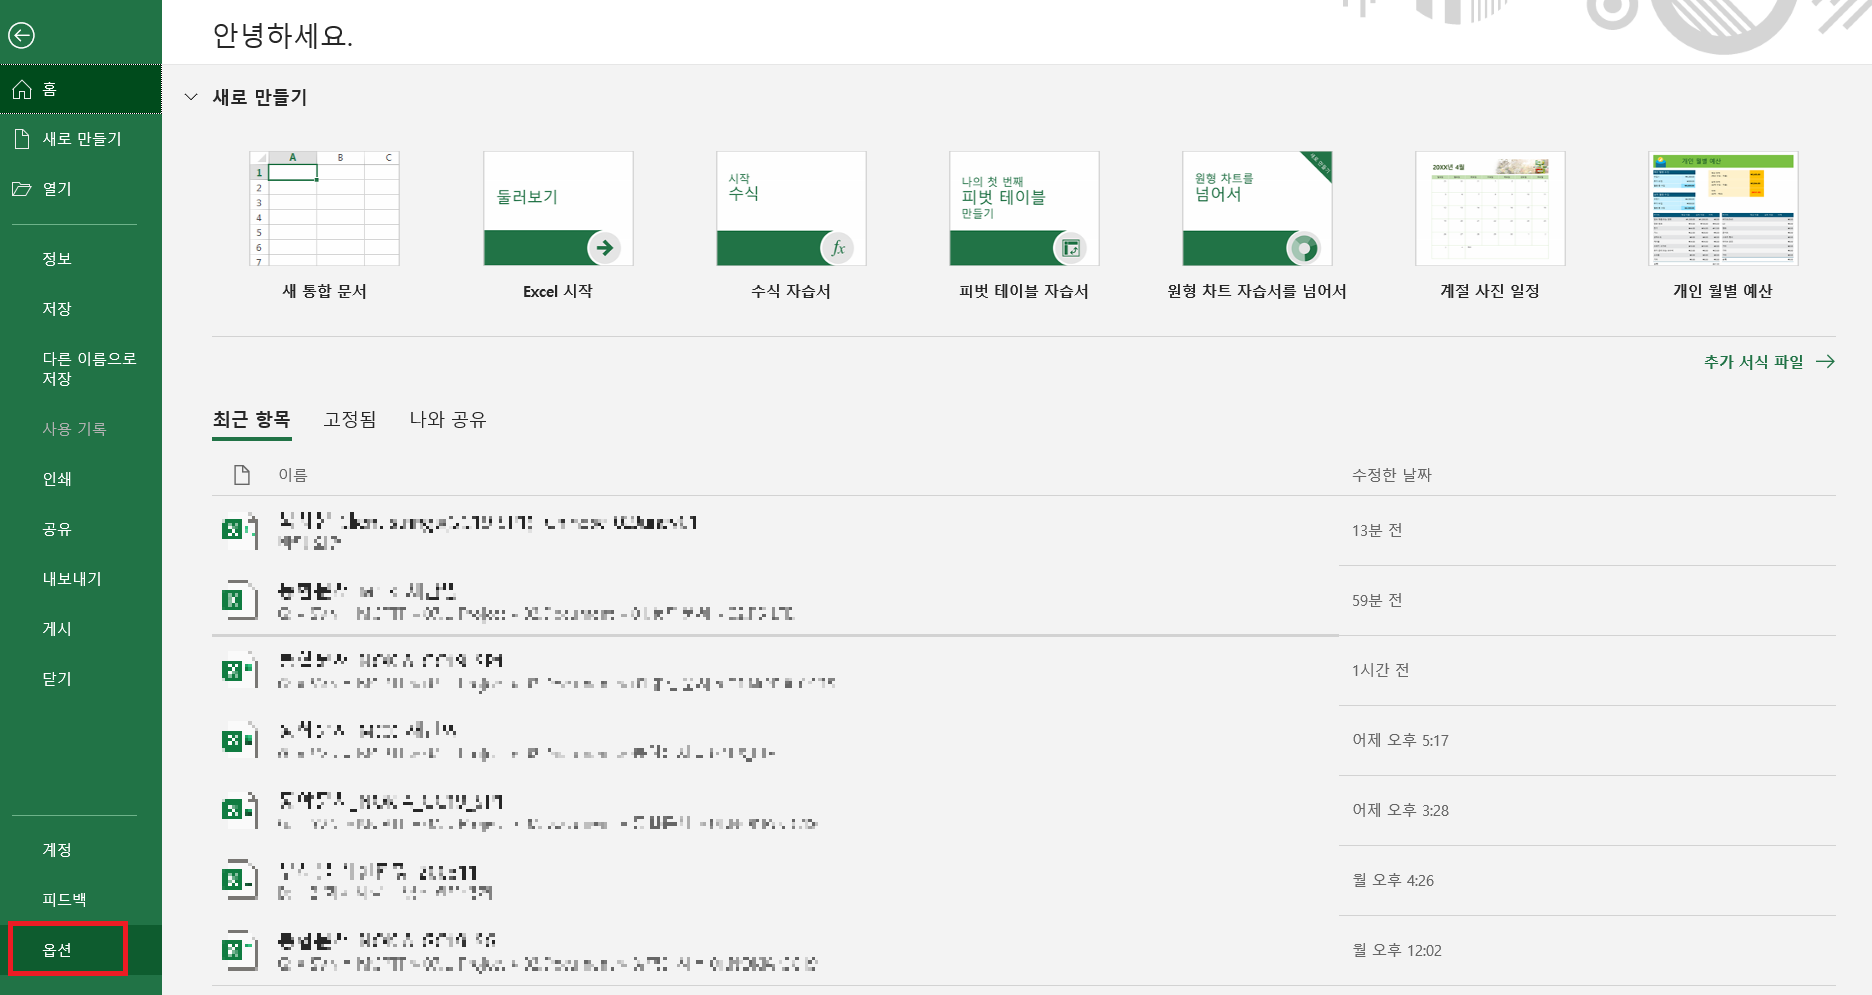The image size is (1872, 995).
Task: Open the 피드백 page
Action: click(81, 900)
